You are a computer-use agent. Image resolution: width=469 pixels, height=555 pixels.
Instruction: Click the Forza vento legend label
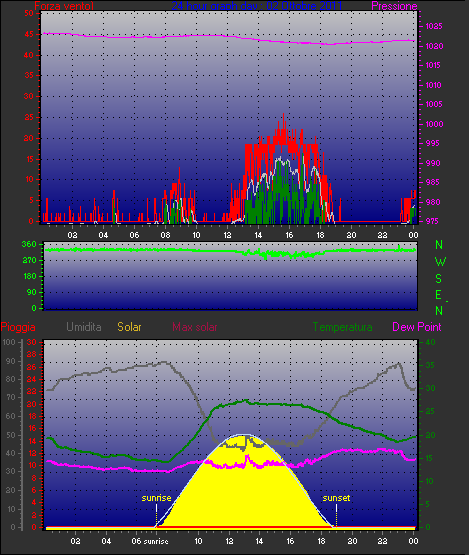tap(64, 6)
